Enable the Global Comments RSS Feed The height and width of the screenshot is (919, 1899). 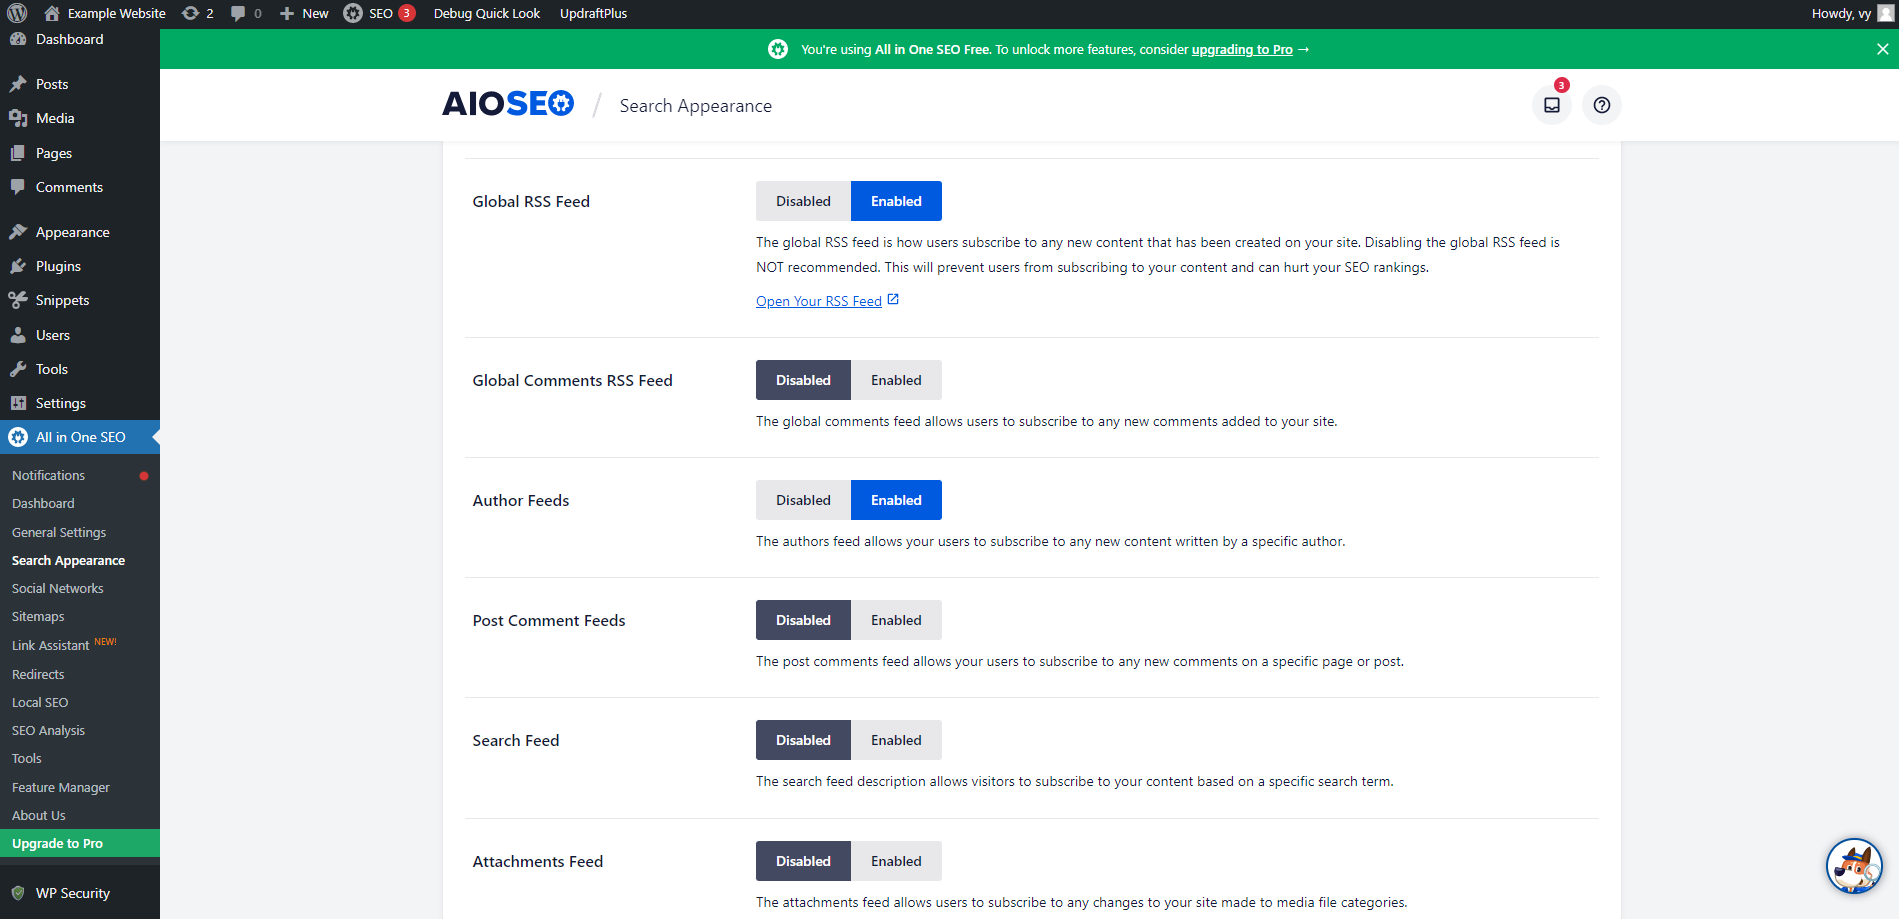896,380
